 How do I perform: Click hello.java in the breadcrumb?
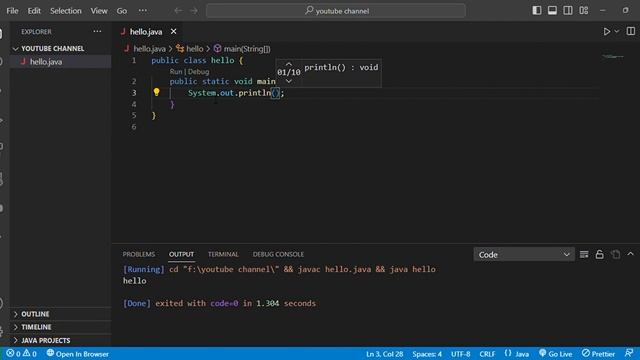[x=149, y=49]
